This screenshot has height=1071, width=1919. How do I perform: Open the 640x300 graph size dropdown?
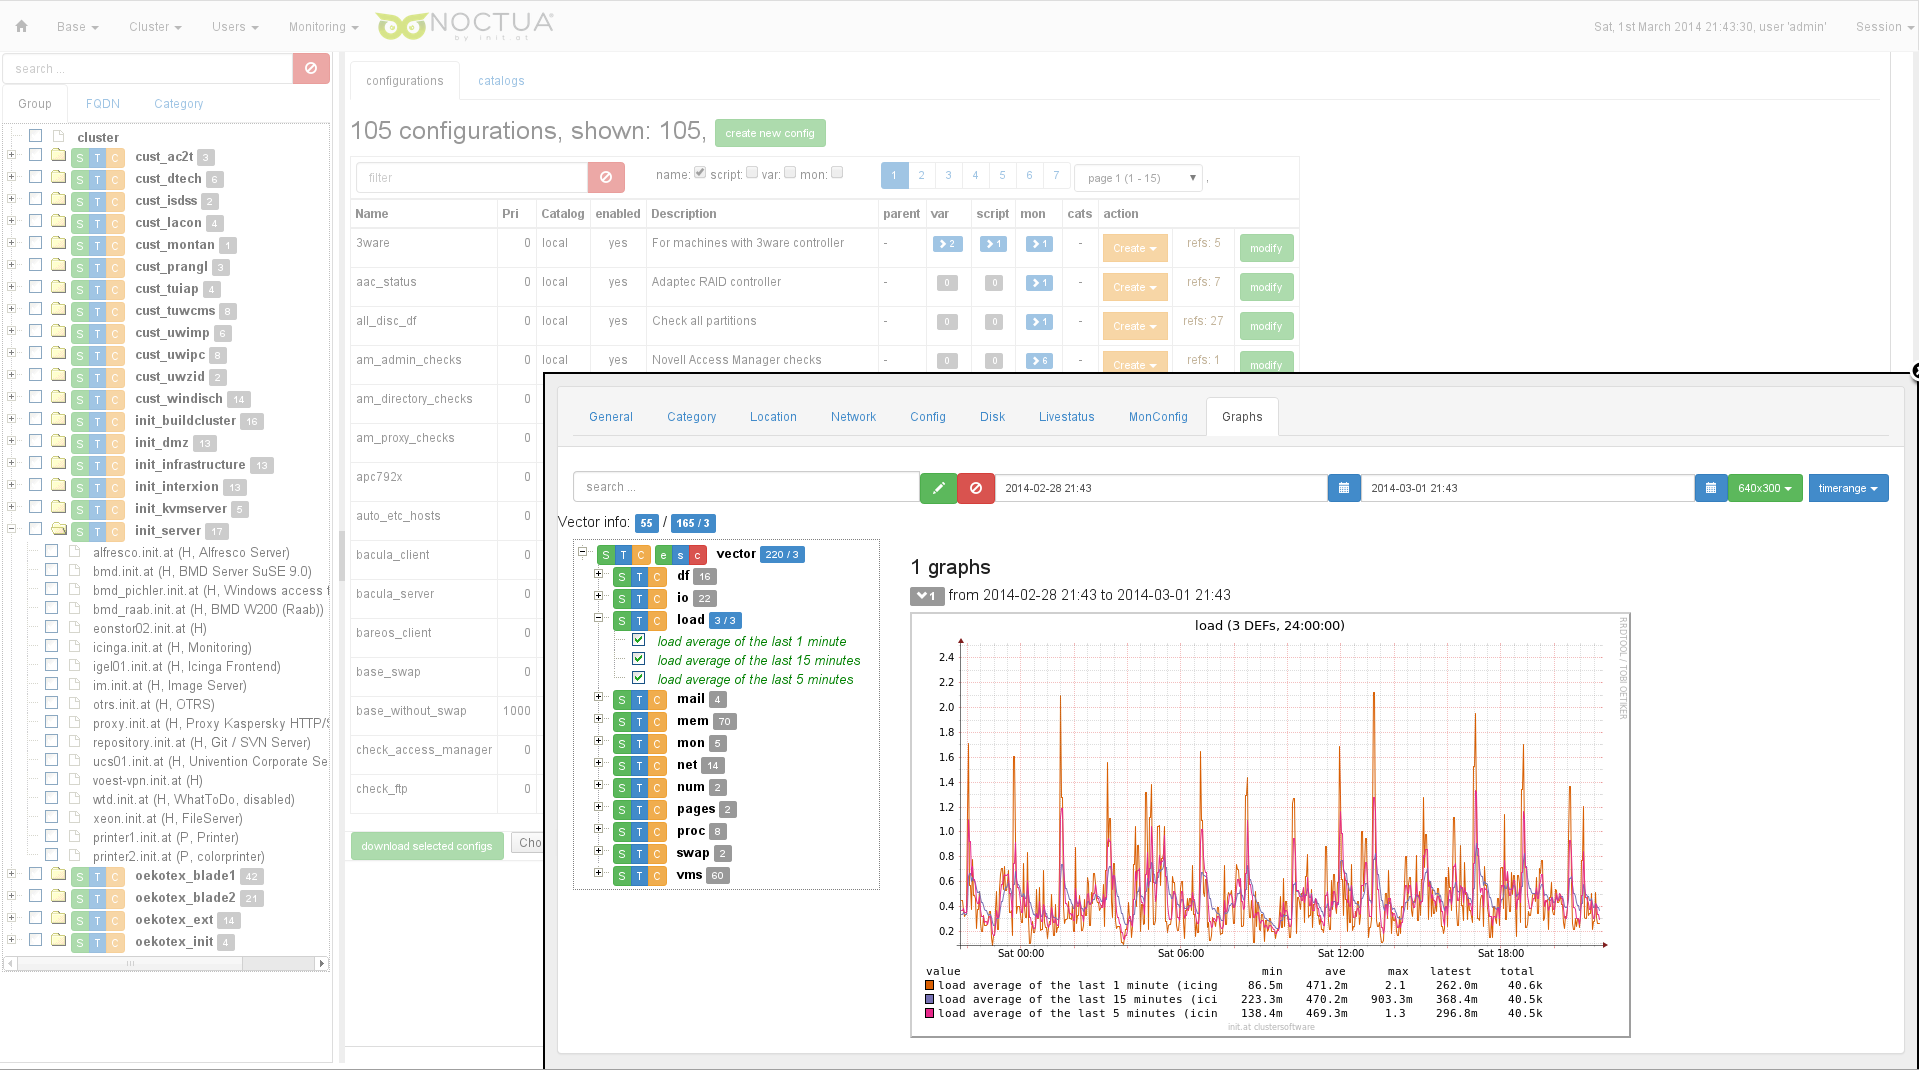pyautogui.click(x=1764, y=488)
